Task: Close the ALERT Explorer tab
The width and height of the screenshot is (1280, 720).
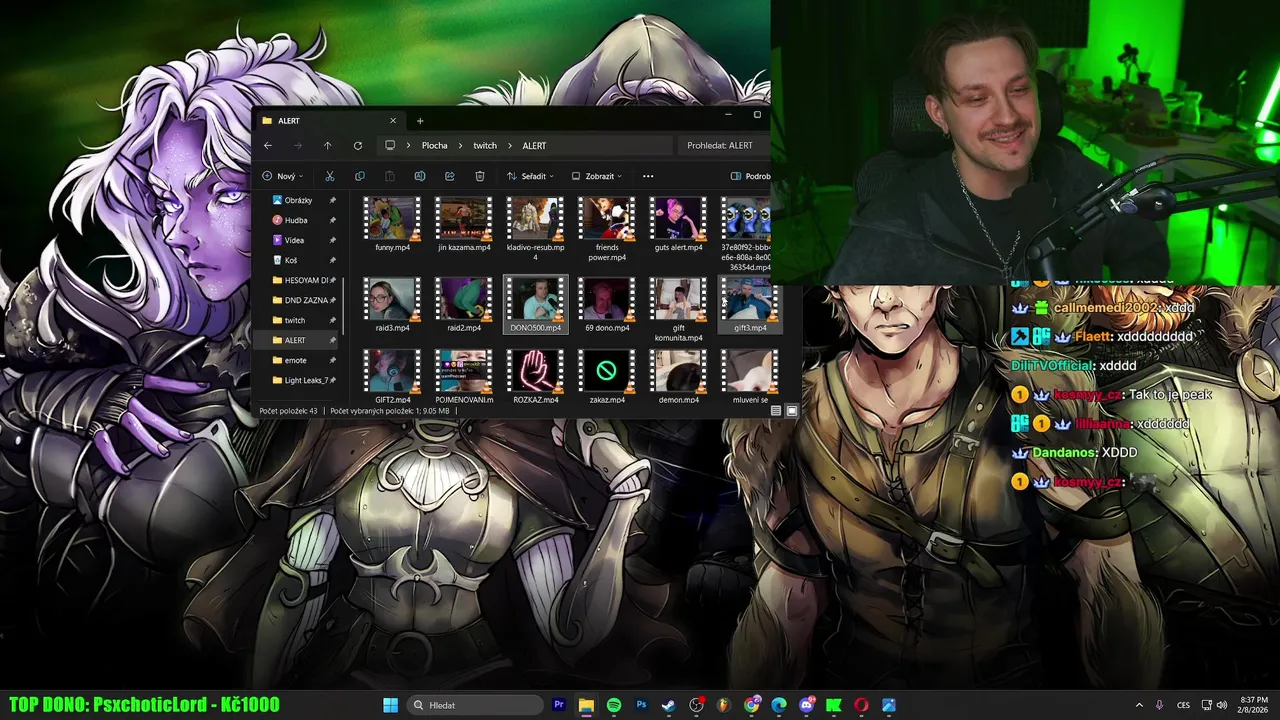Action: click(x=392, y=121)
